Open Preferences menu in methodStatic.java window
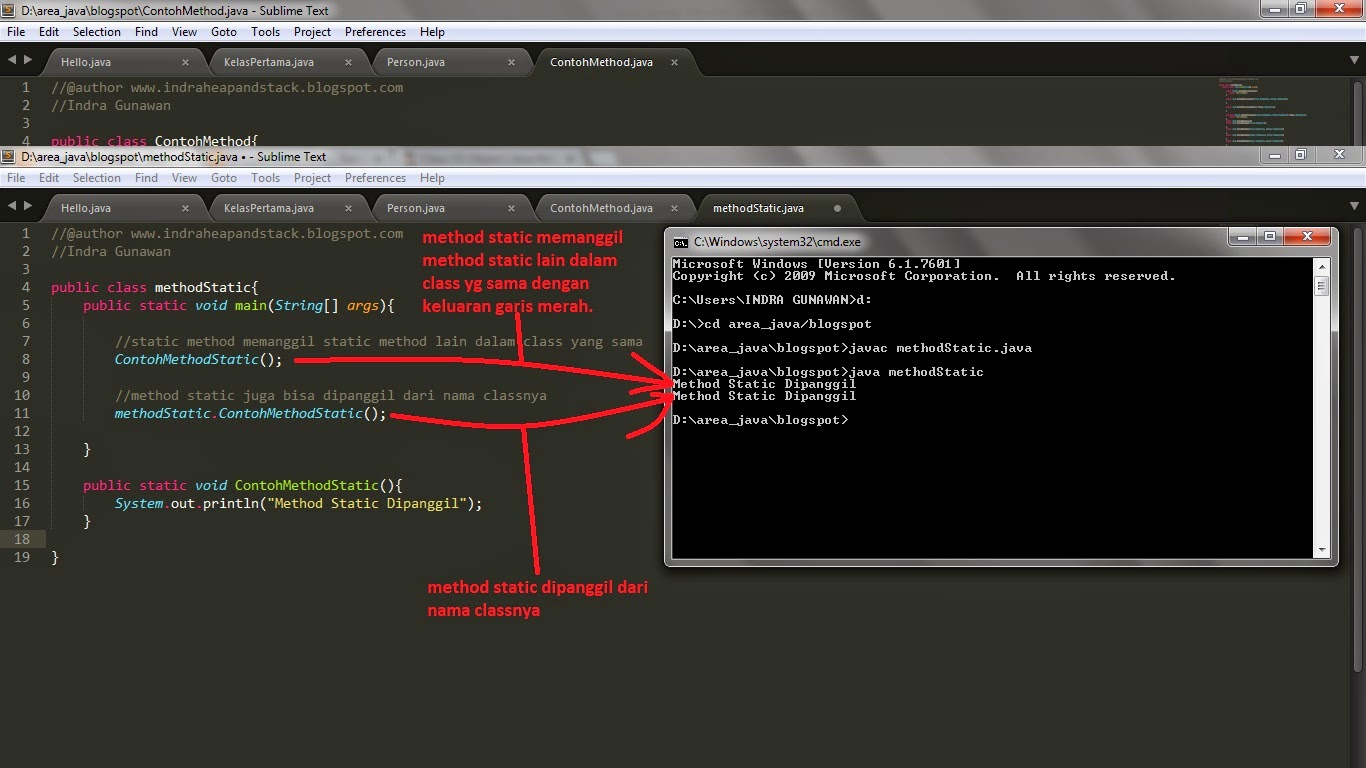The width and height of the screenshot is (1366, 768). point(375,178)
